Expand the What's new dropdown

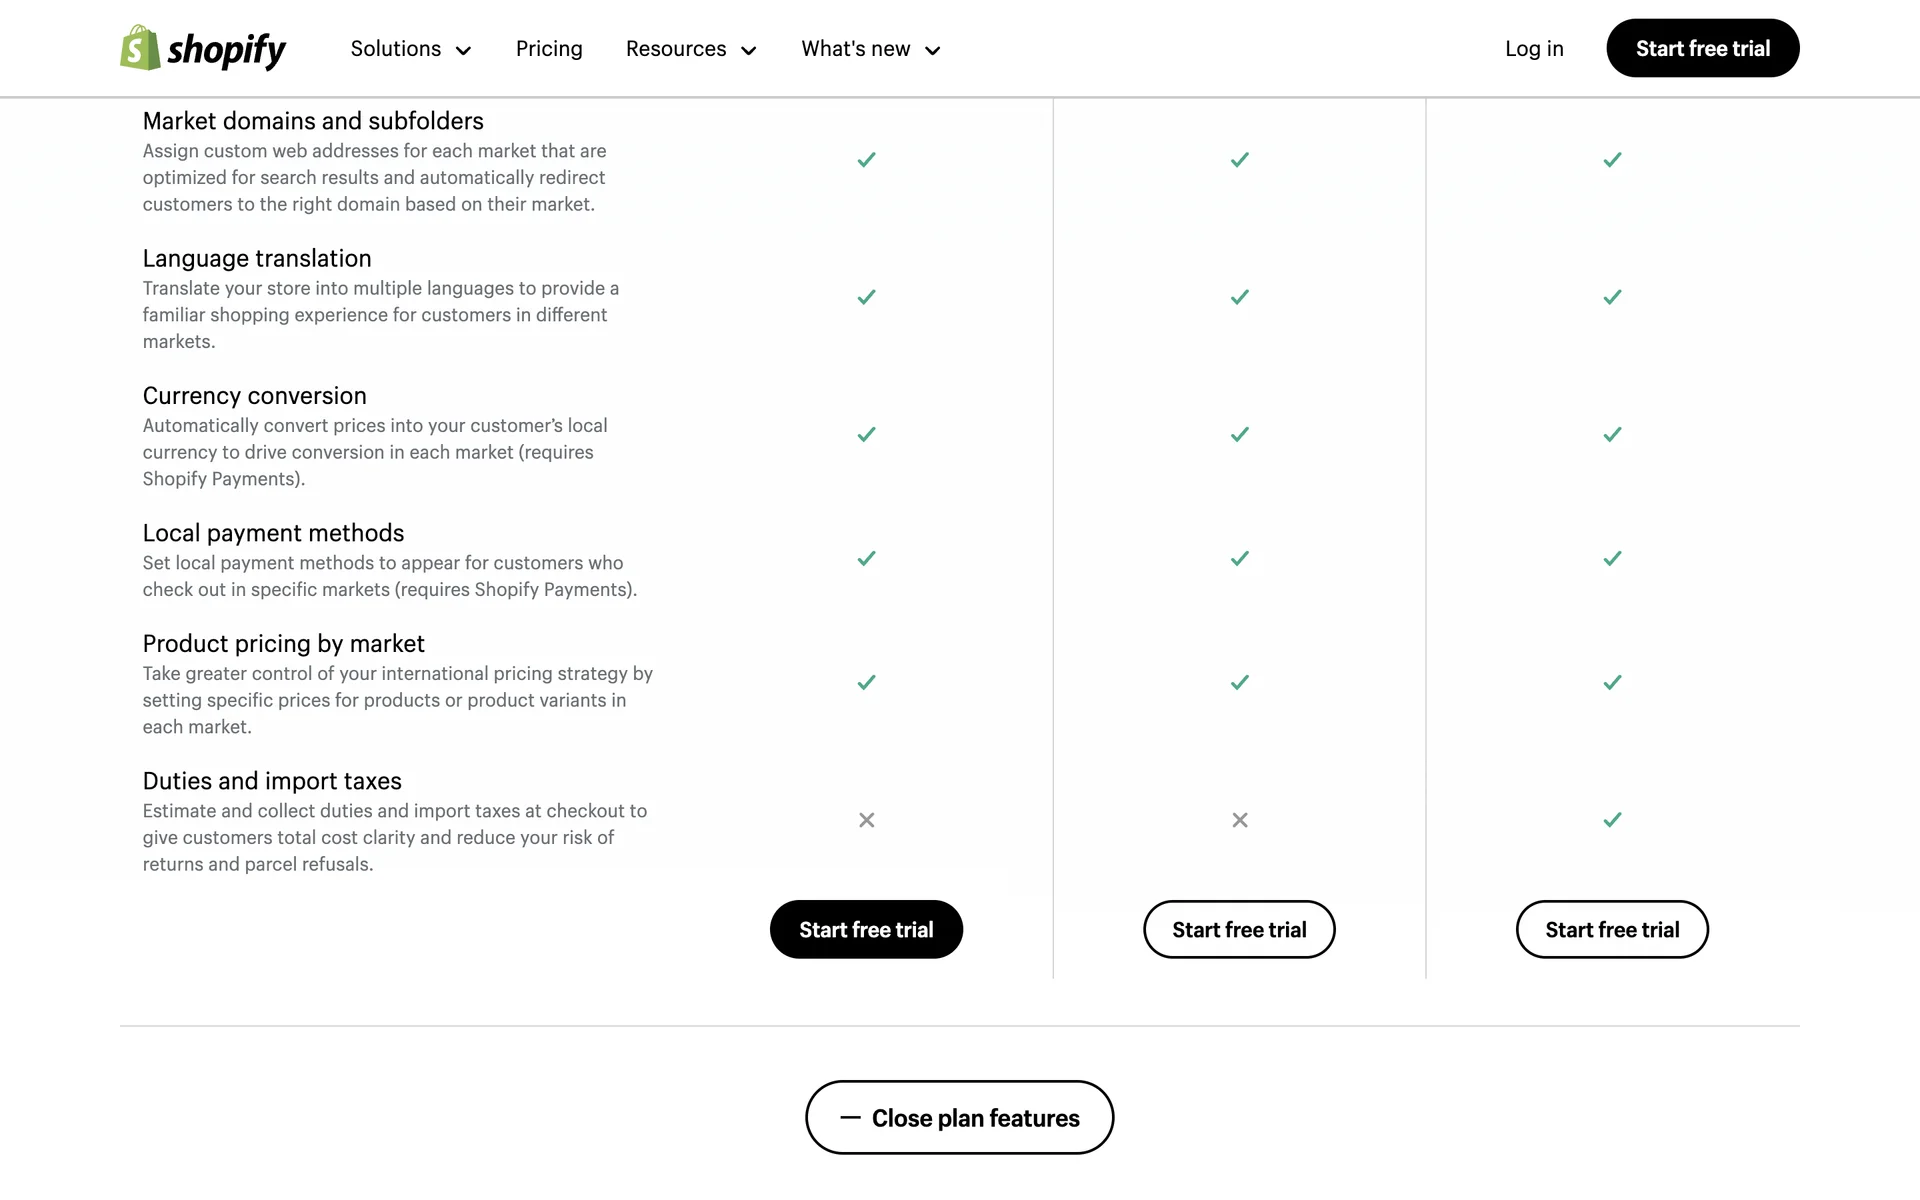point(870,49)
